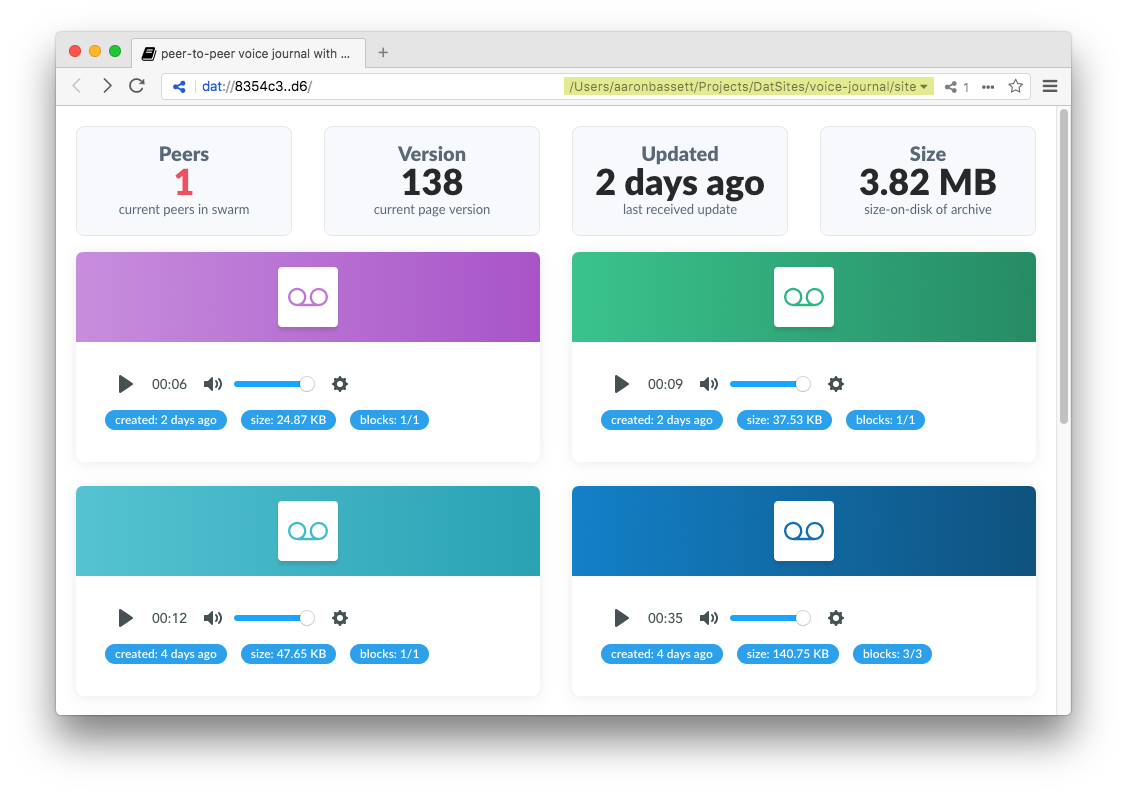Click the 00:09 duration time label

click(x=665, y=384)
